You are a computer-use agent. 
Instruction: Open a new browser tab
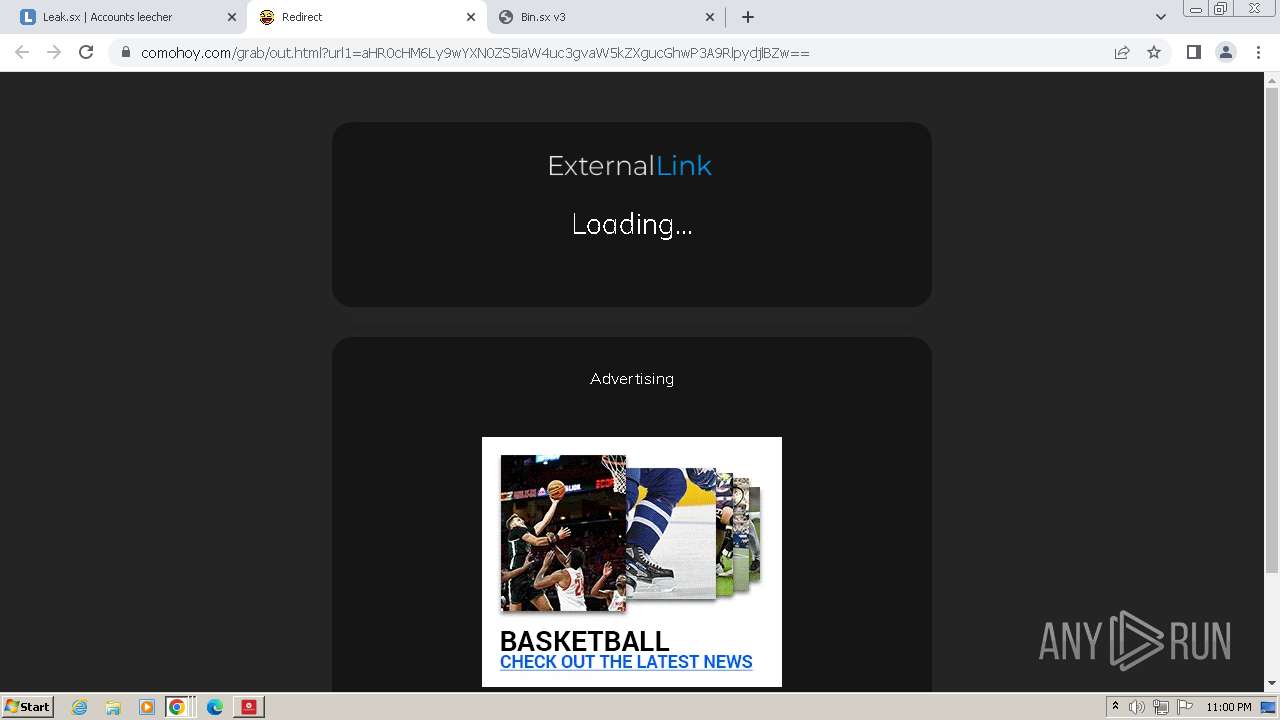click(748, 17)
